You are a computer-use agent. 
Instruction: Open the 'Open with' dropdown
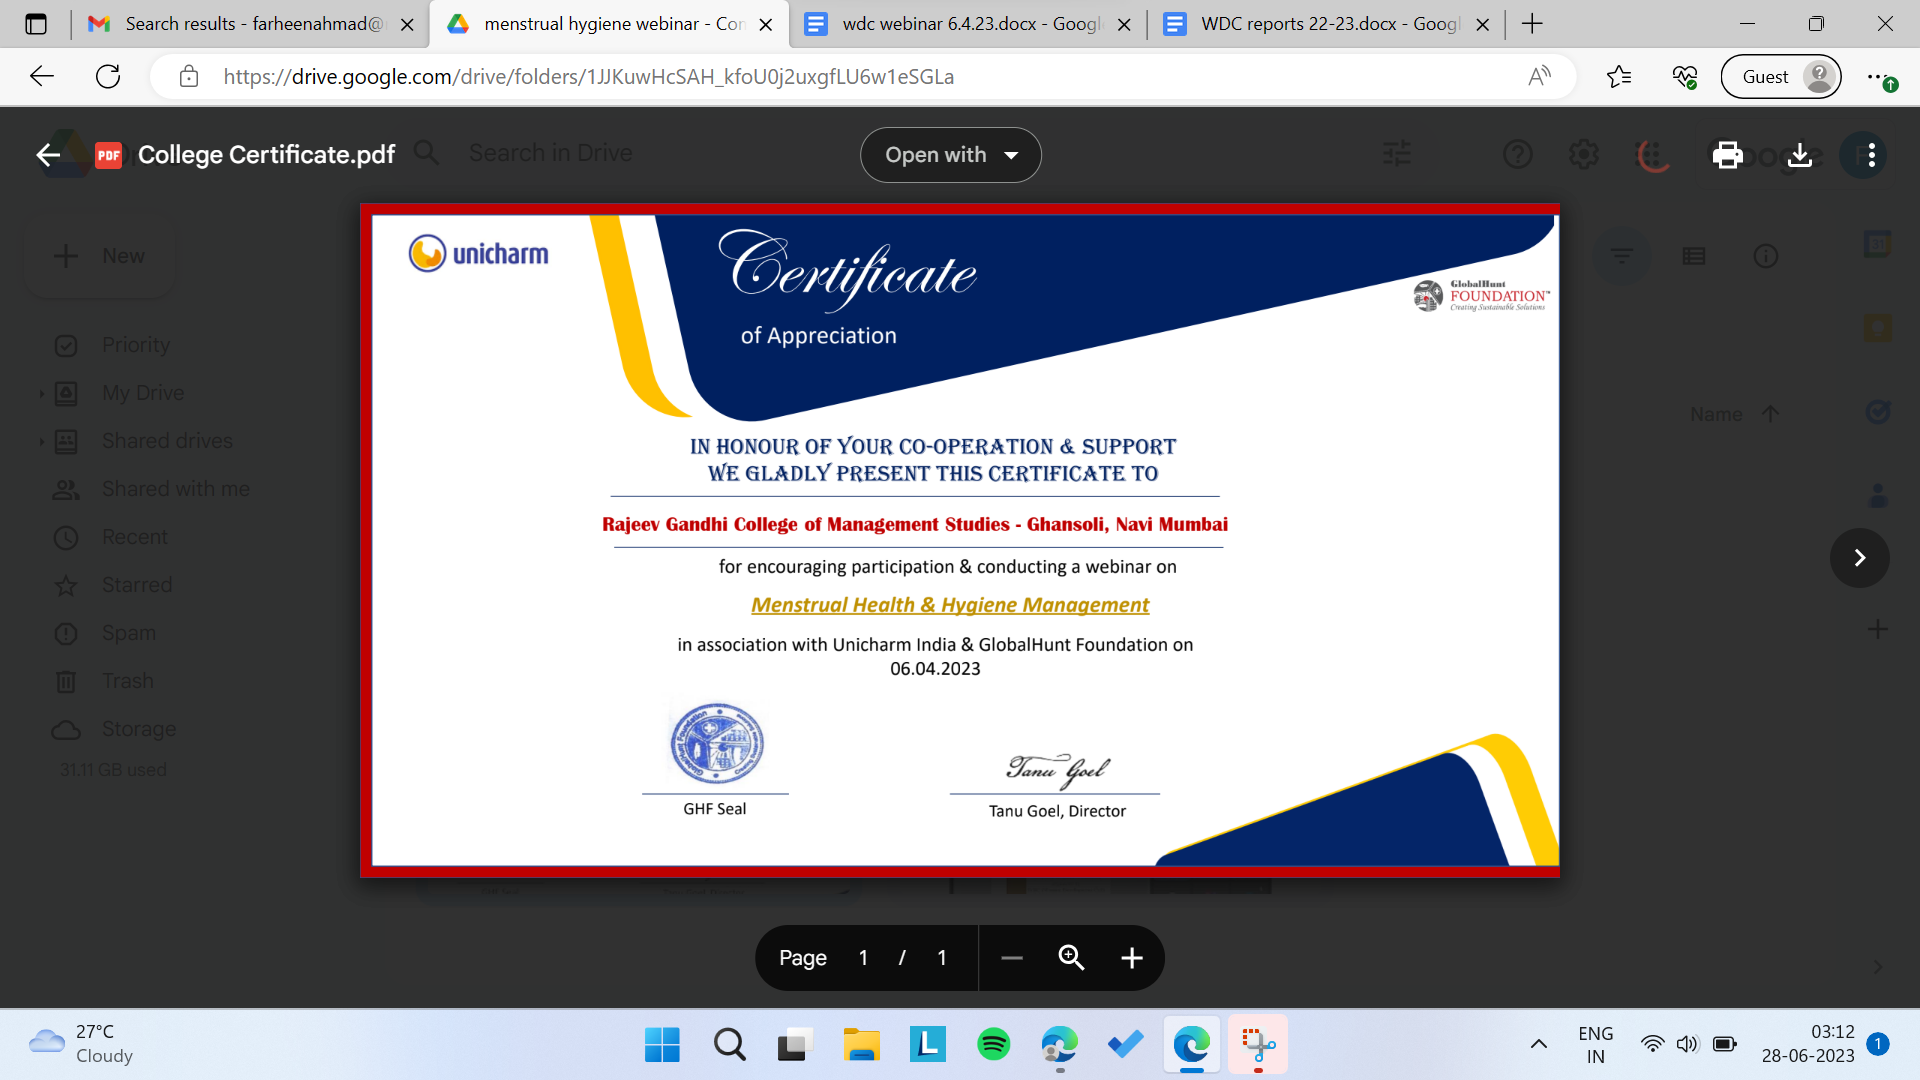point(950,155)
